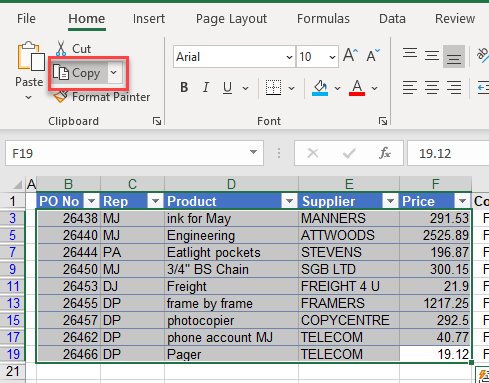
Task: Toggle bottom vertical alignment
Action: [x=454, y=56]
